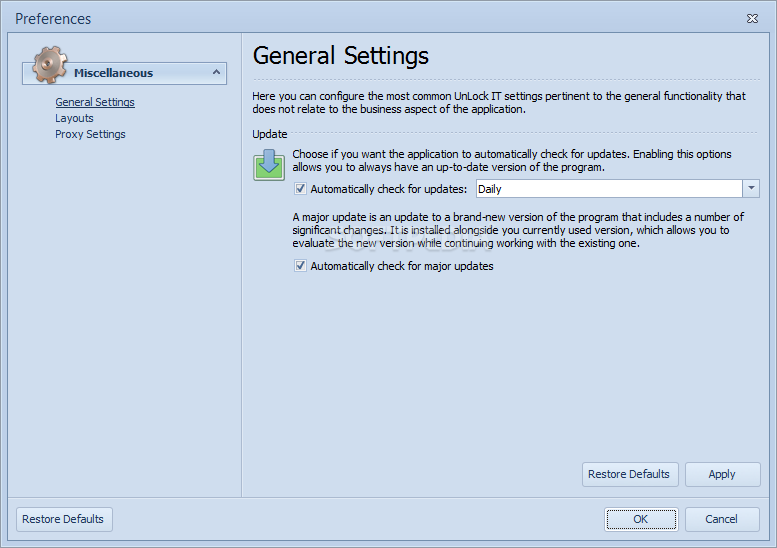Image resolution: width=777 pixels, height=548 pixels.
Task: Expand the update frequency dropdown arrow
Action: [751, 189]
